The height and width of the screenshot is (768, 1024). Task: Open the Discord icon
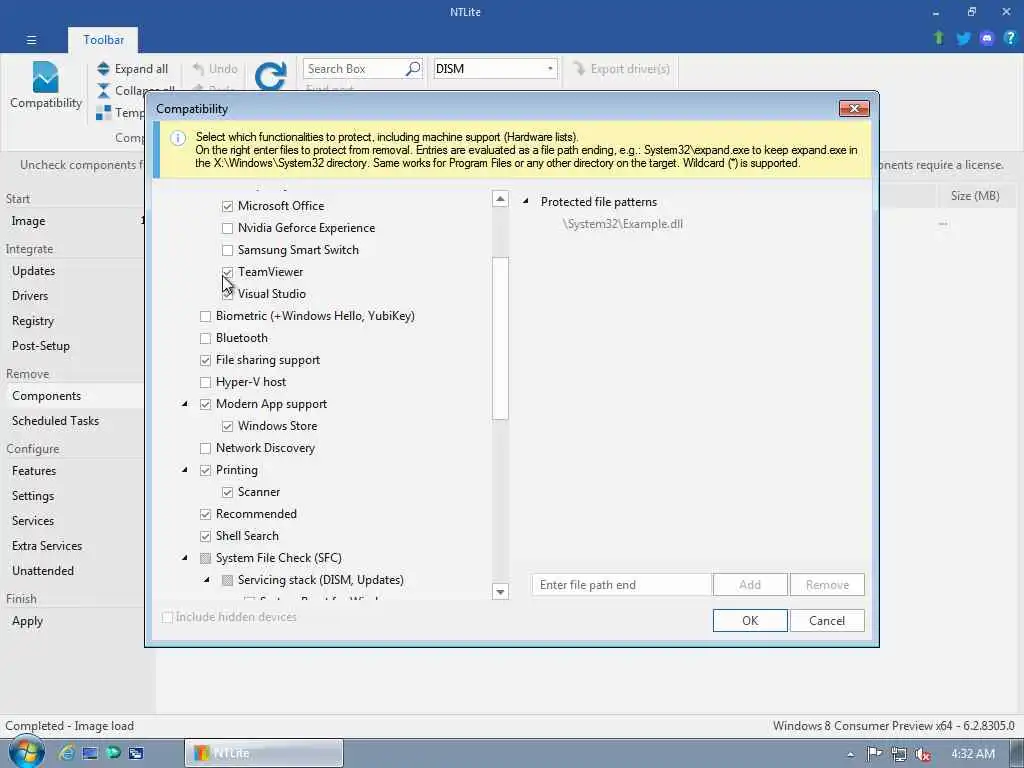(987, 38)
